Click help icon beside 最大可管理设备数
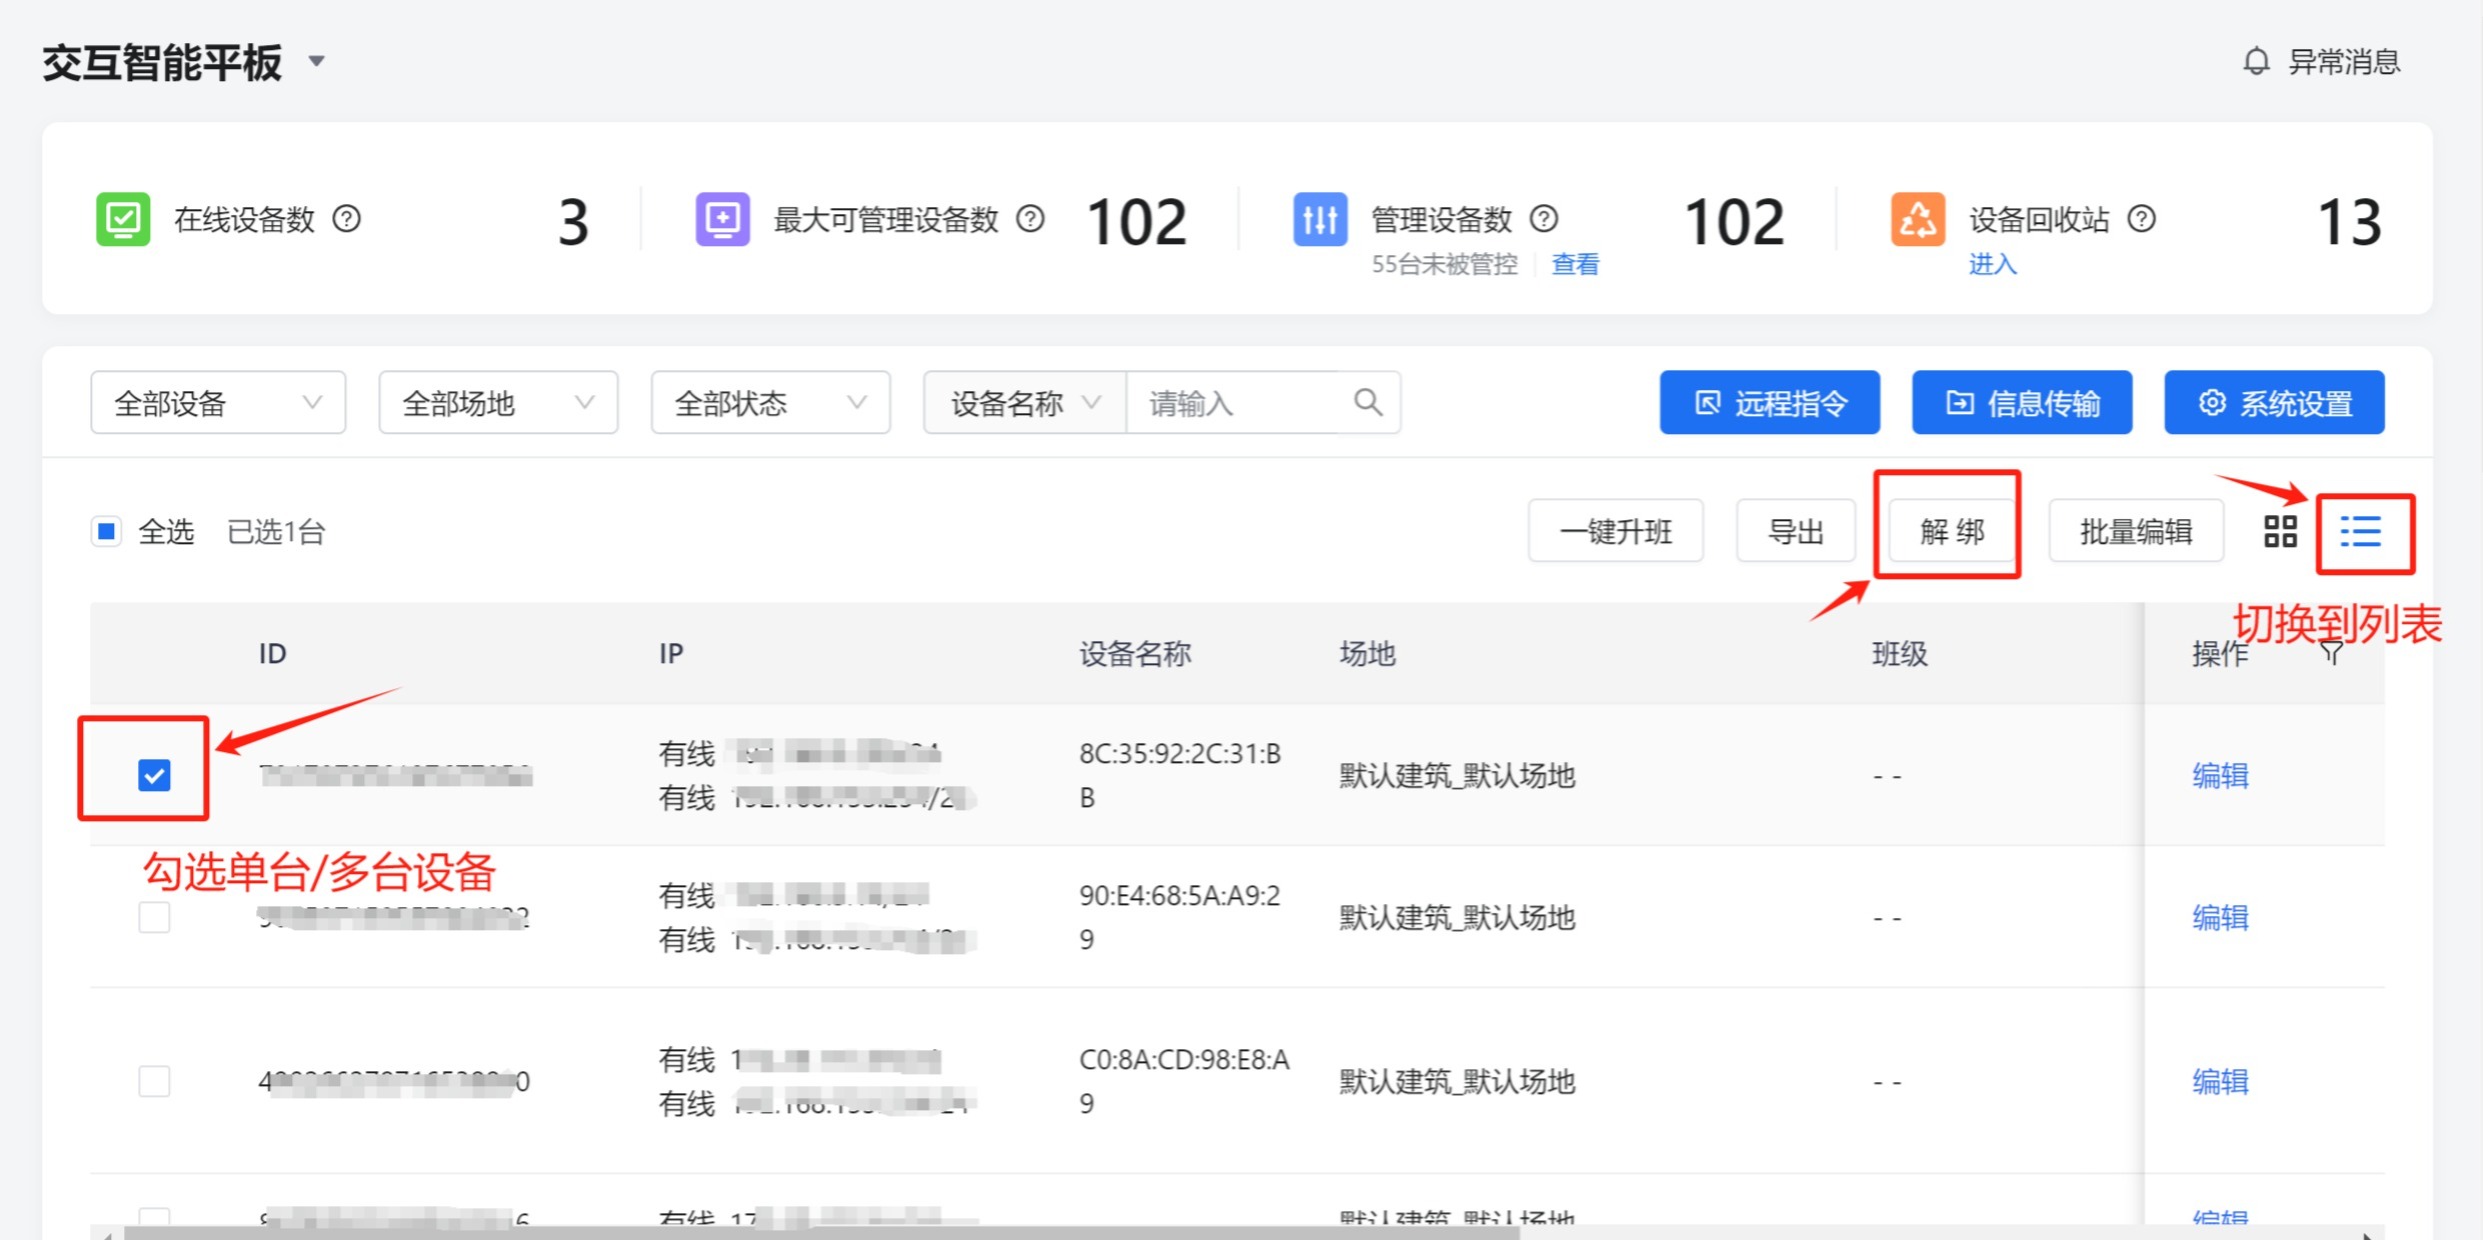Image resolution: width=2483 pixels, height=1240 pixels. (x=1030, y=219)
